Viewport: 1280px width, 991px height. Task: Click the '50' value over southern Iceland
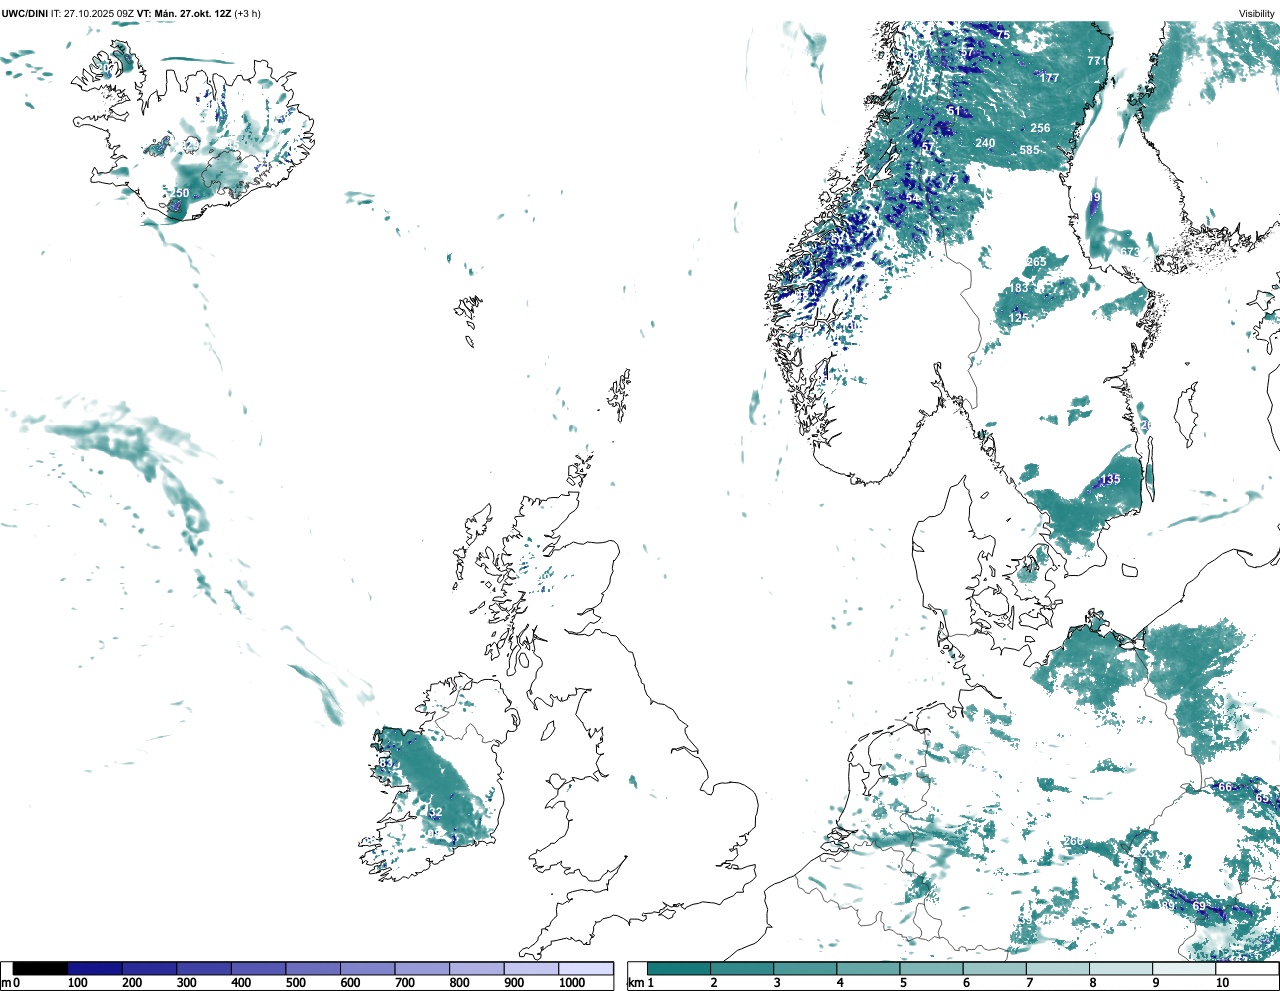point(182,193)
